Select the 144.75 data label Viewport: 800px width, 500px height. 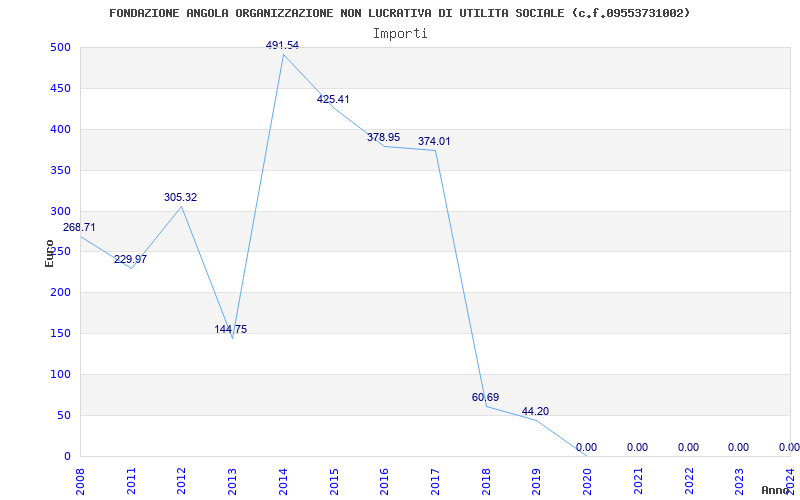231,329
